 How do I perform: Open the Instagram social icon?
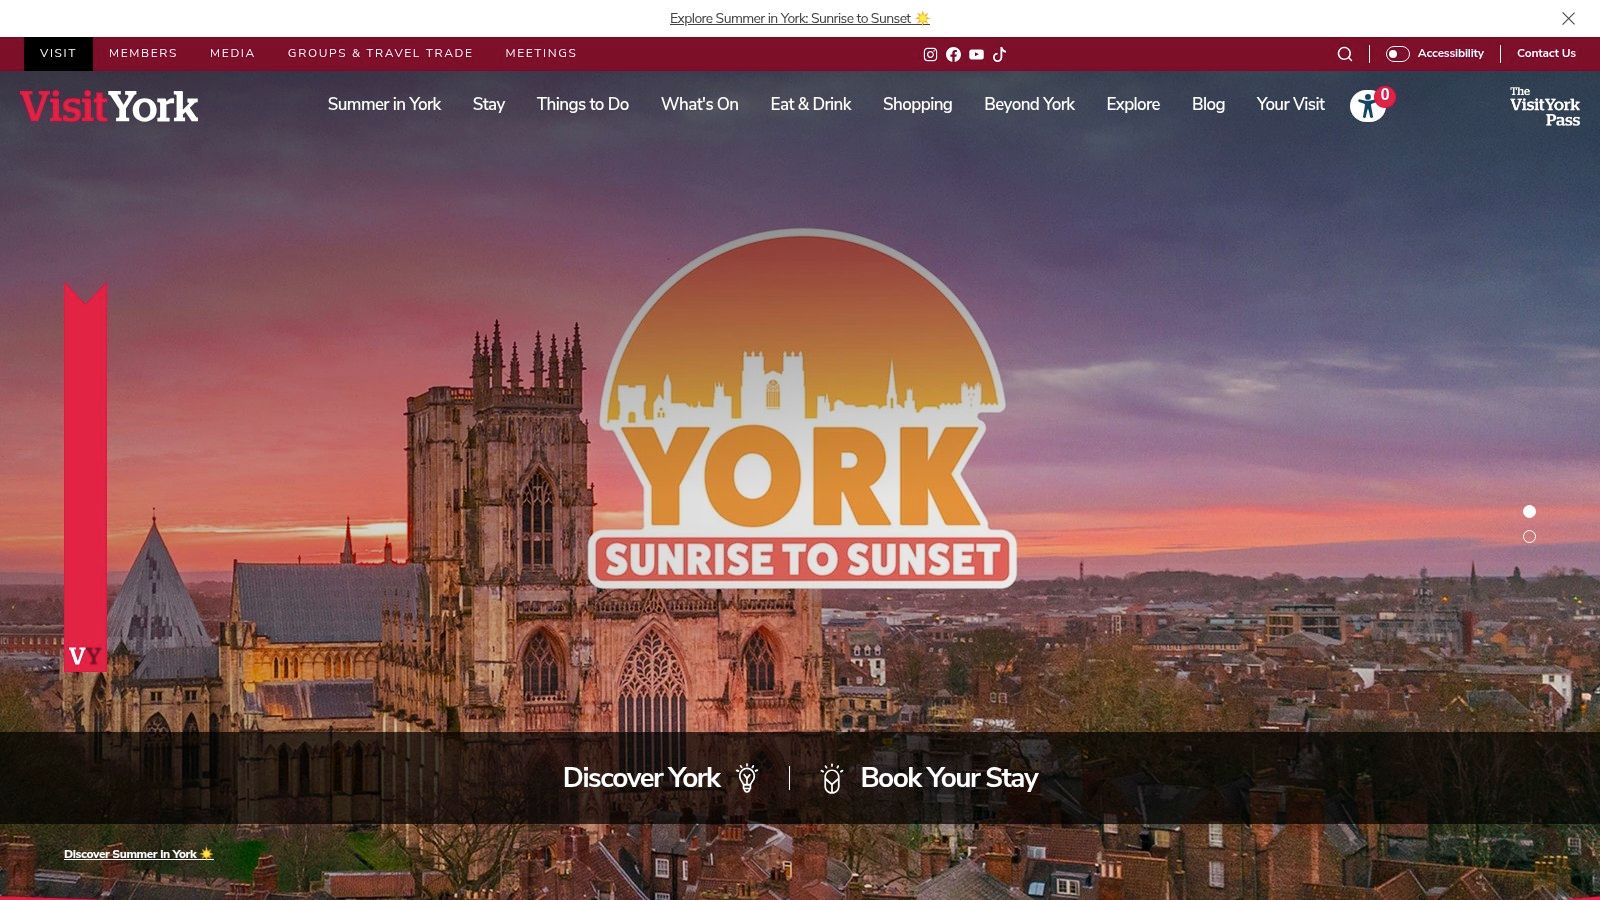(930, 54)
